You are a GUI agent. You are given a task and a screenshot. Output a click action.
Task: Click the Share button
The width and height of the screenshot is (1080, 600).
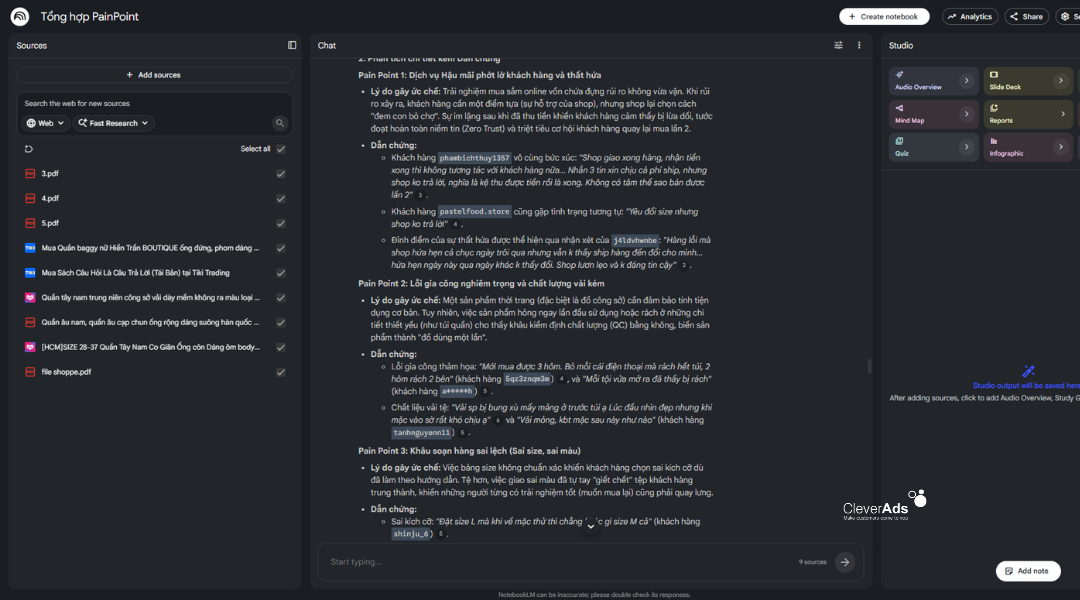pos(1026,17)
